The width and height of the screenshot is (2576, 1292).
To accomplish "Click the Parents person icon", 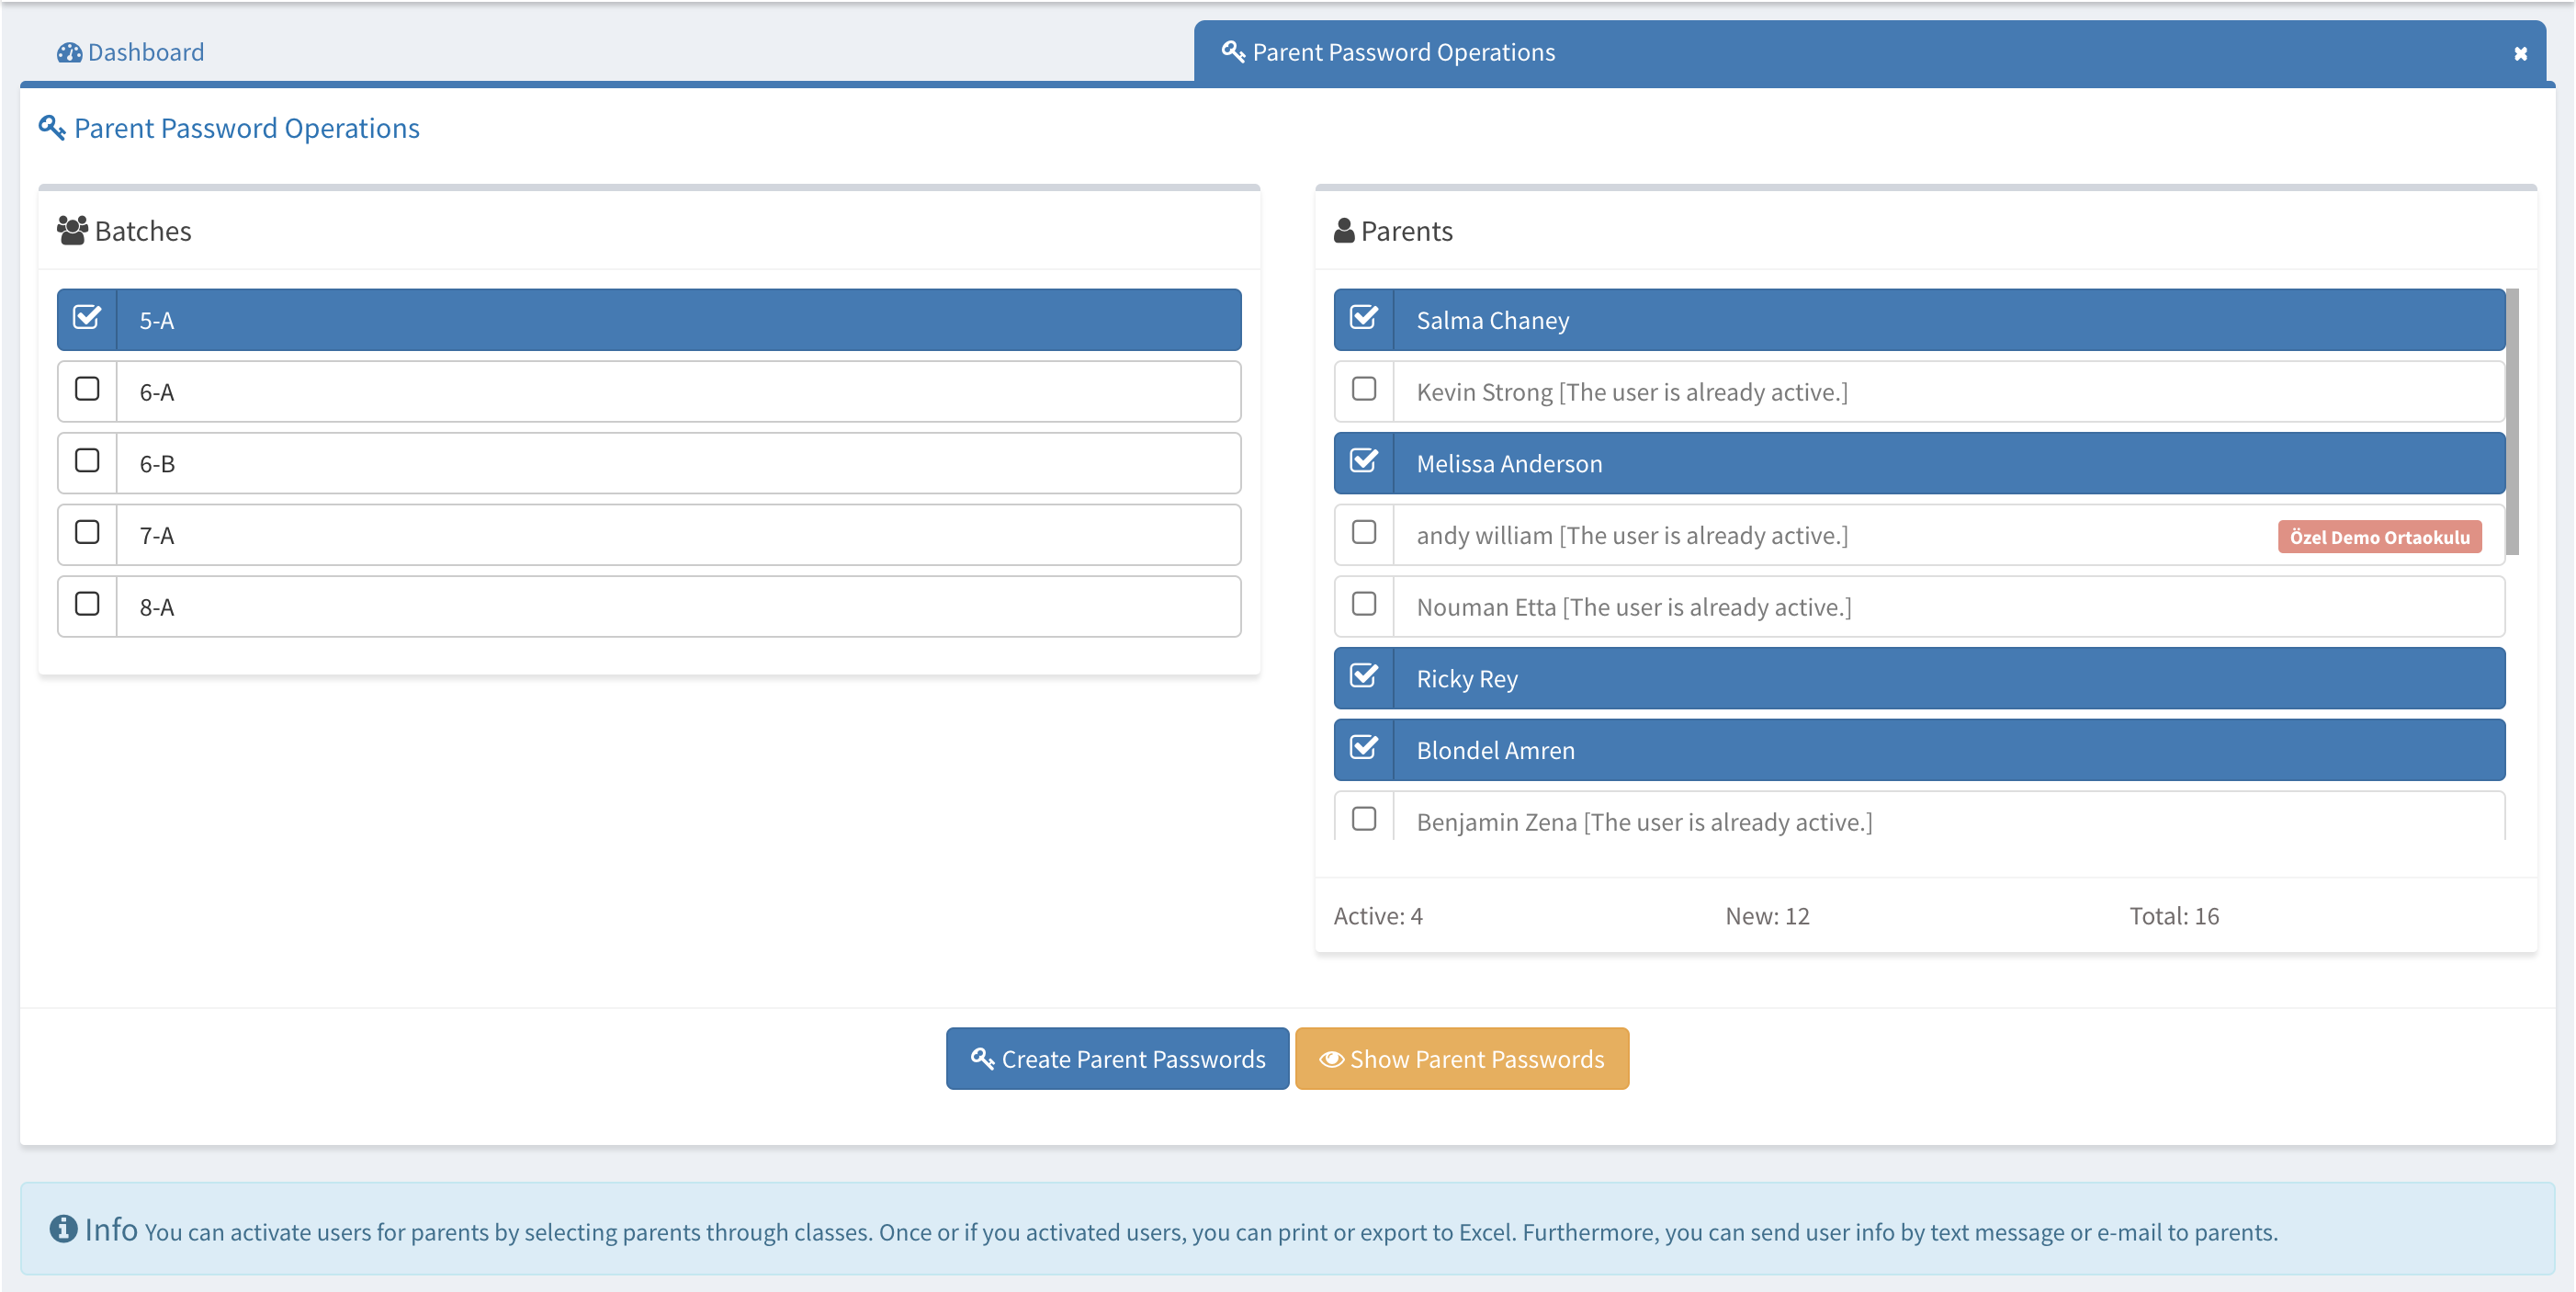I will 1344,231.
